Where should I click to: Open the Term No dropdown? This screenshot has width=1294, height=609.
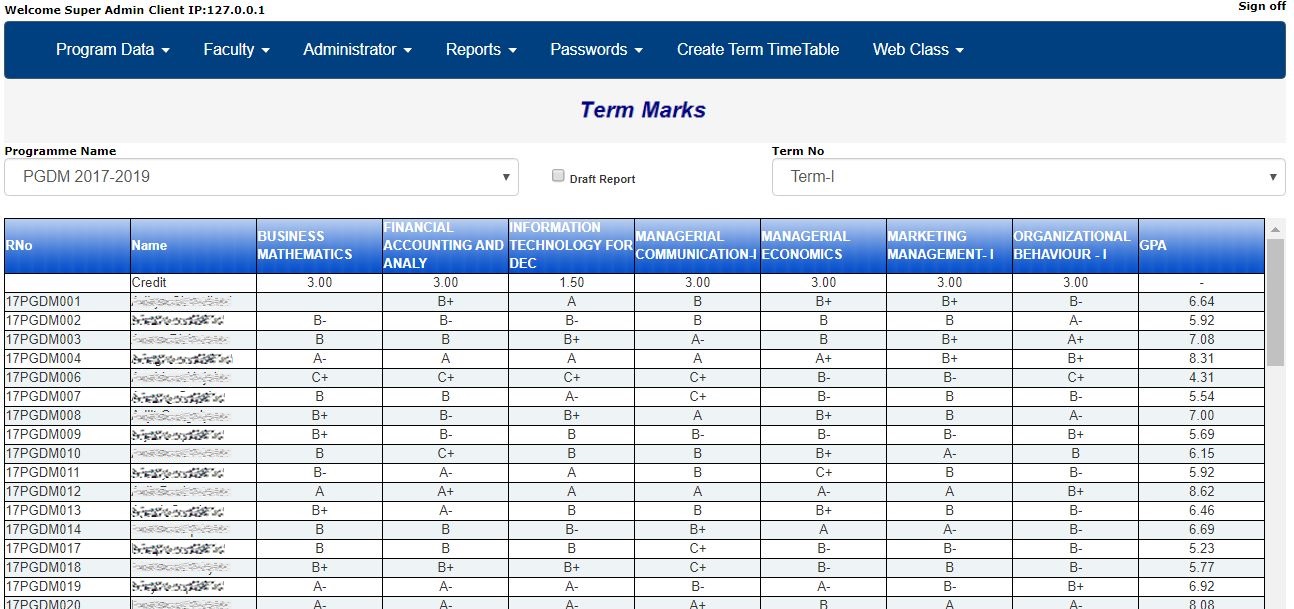1027,176
